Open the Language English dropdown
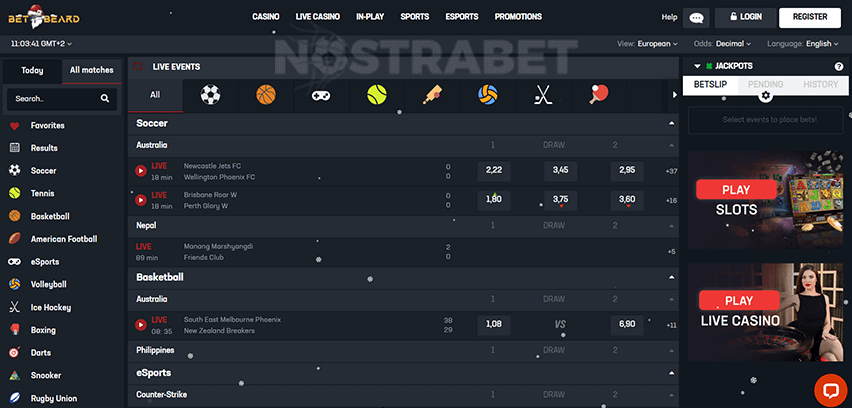This screenshot has width=852, height=408. [x=804, y=44]
